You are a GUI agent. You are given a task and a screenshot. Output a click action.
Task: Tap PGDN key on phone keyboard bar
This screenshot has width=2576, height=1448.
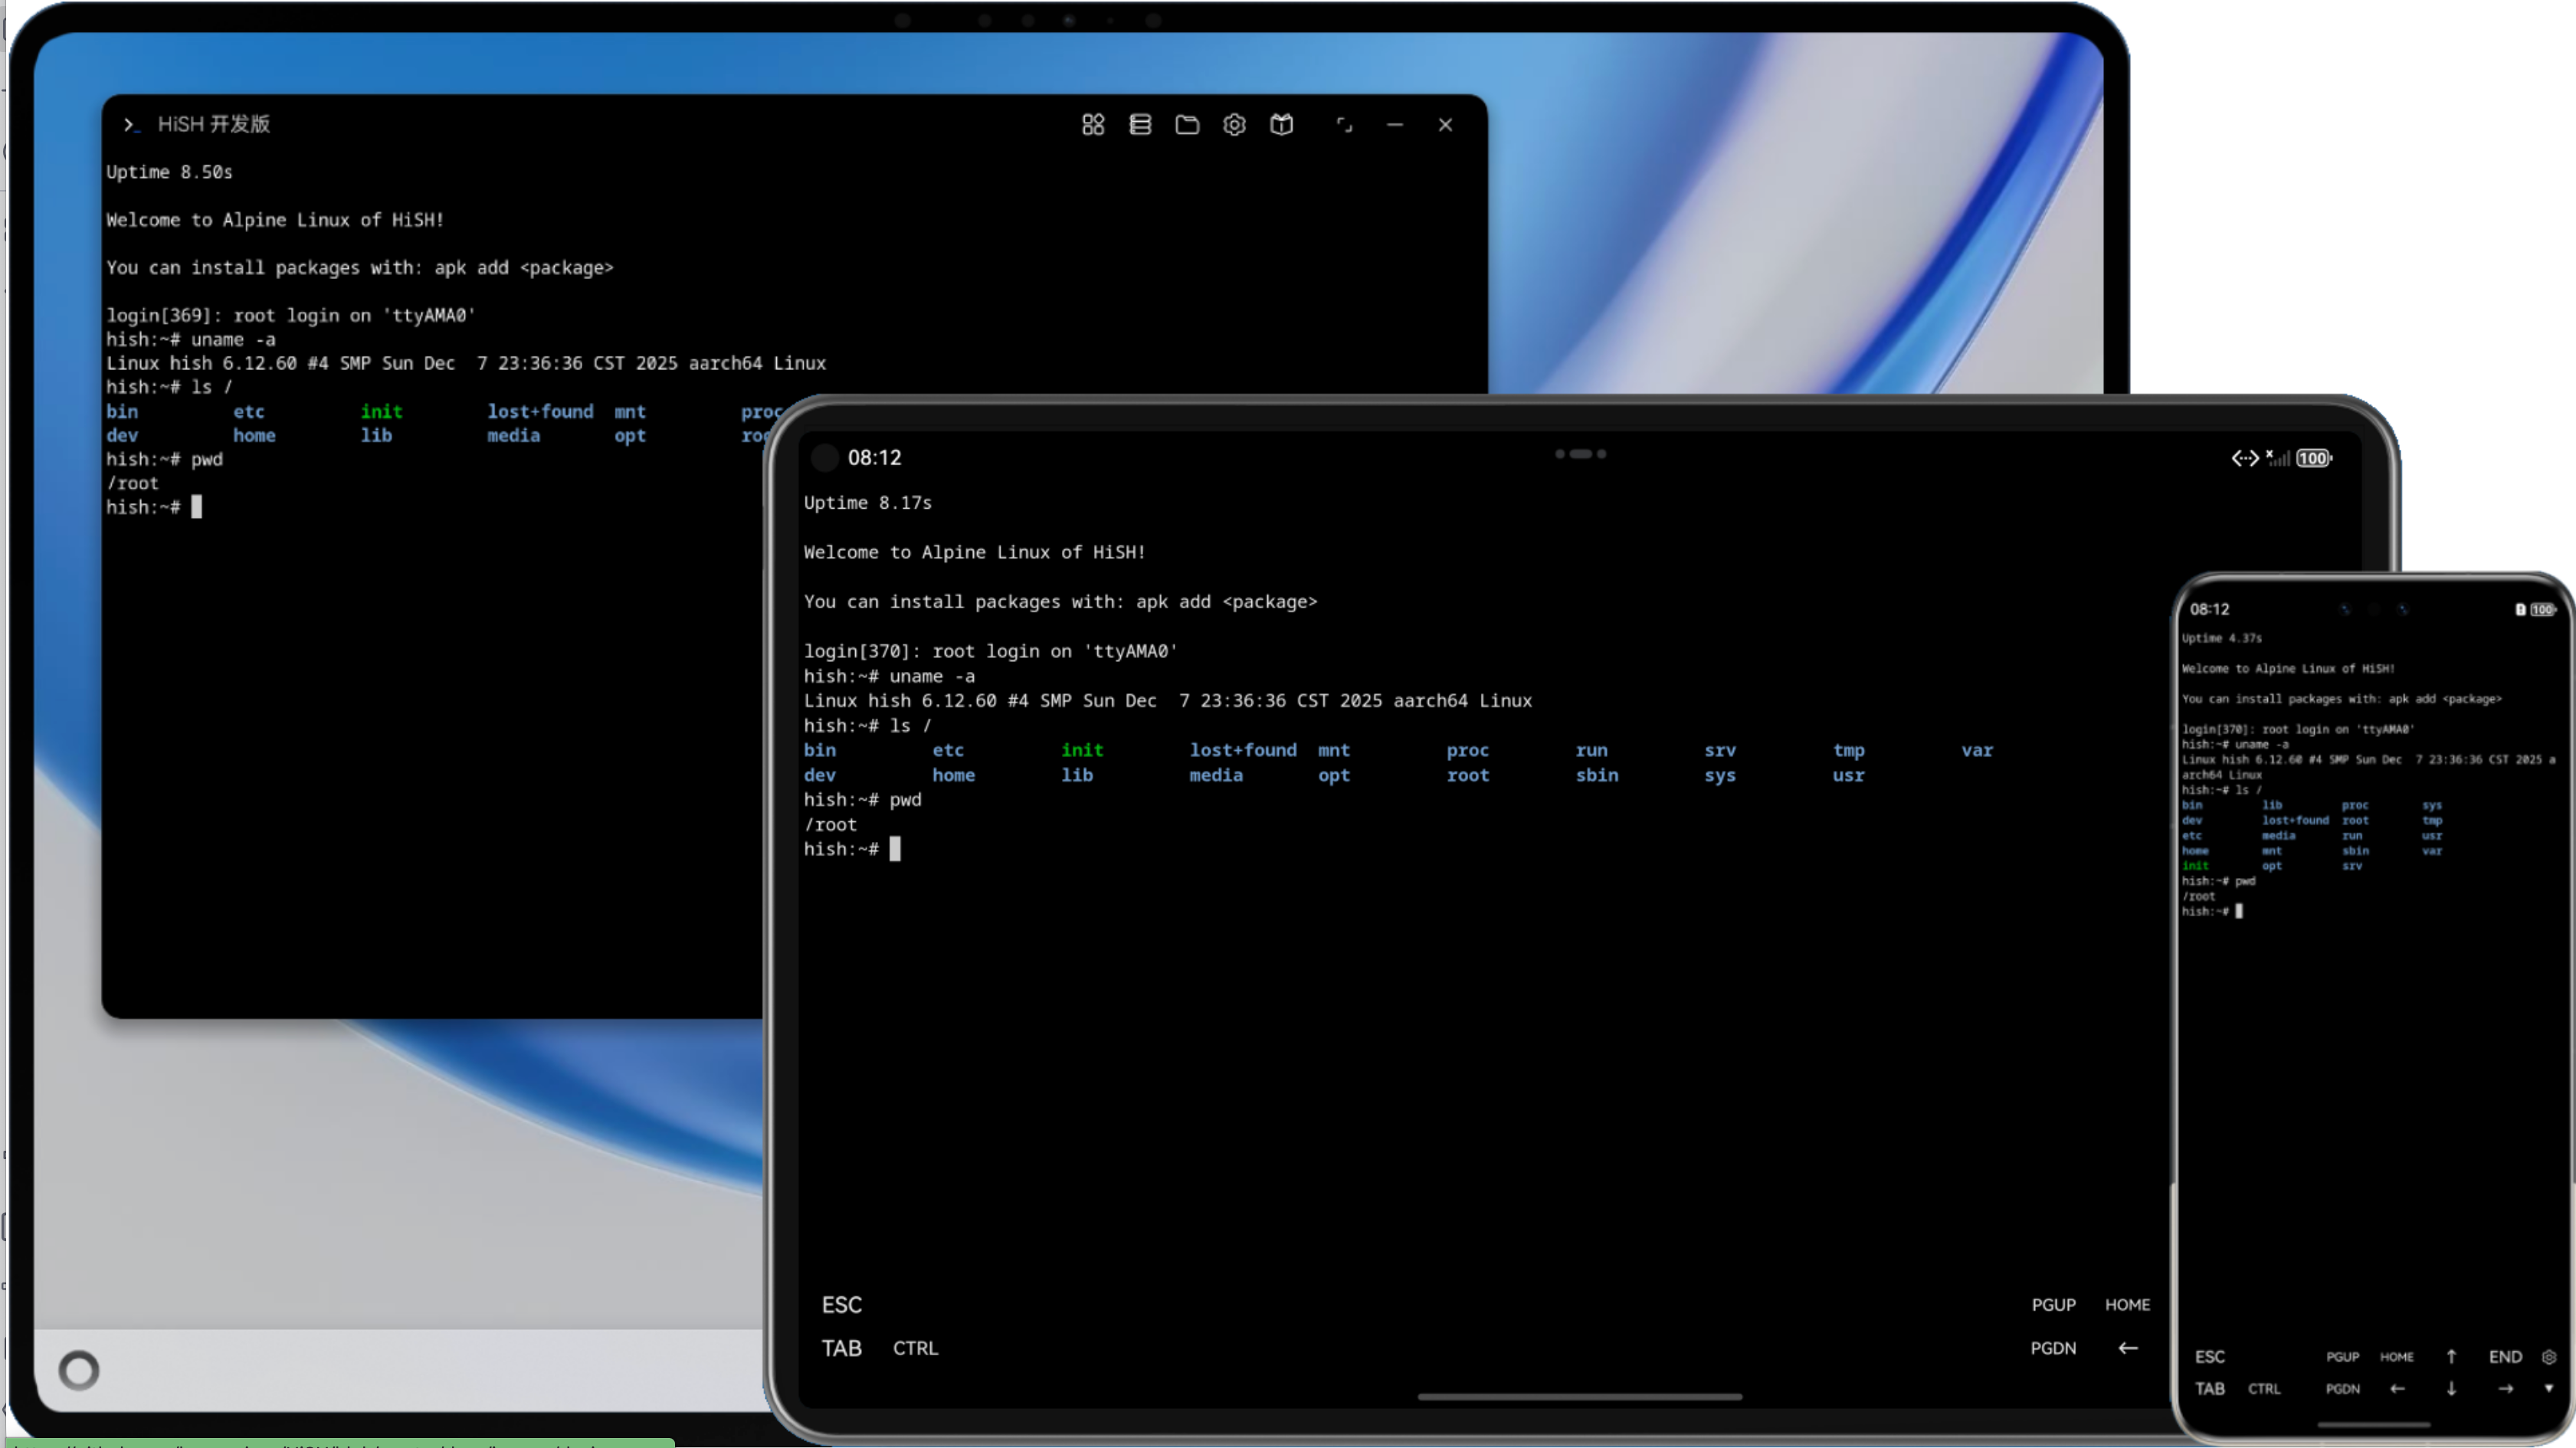pyautogui.click(x=2343, y=1389)
